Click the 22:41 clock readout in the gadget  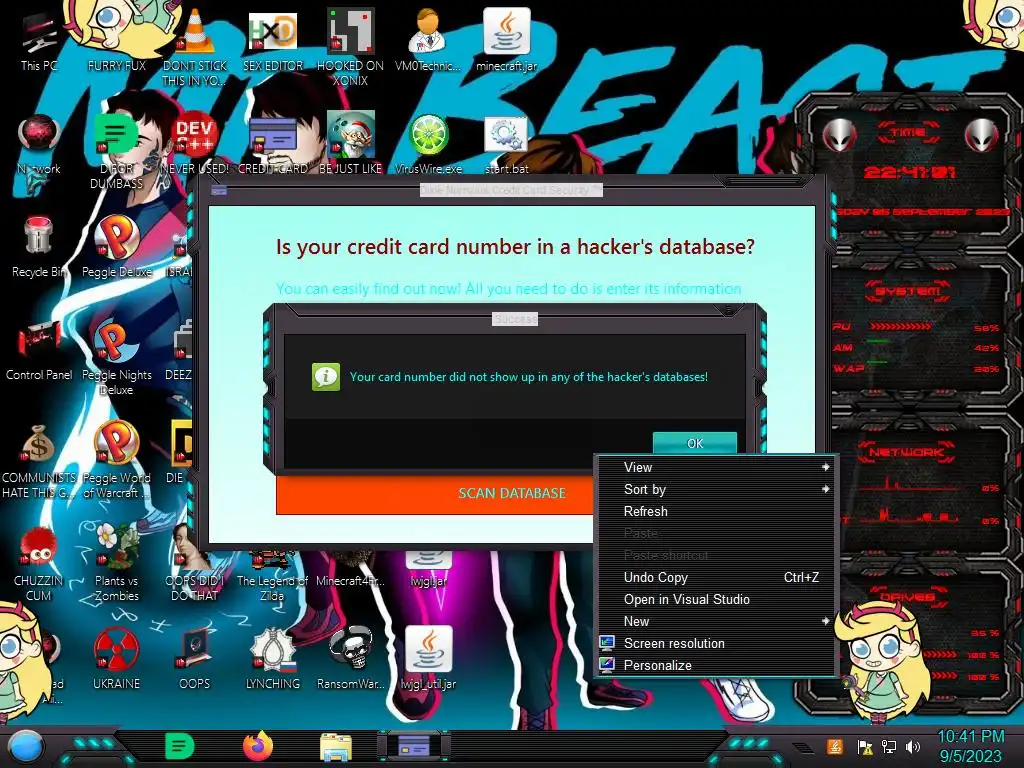tap(910, 172)
